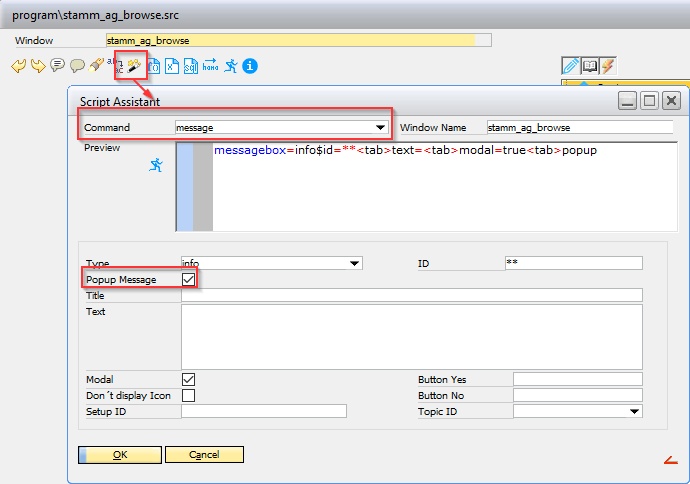Click the redo arrow icon in toolbar
The image size is (690, 484).
click(x=38, y=66)
